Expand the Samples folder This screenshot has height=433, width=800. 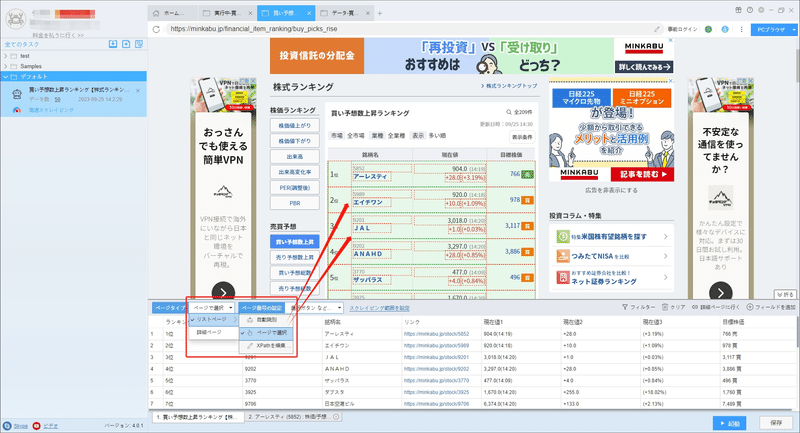pos(6,66)
